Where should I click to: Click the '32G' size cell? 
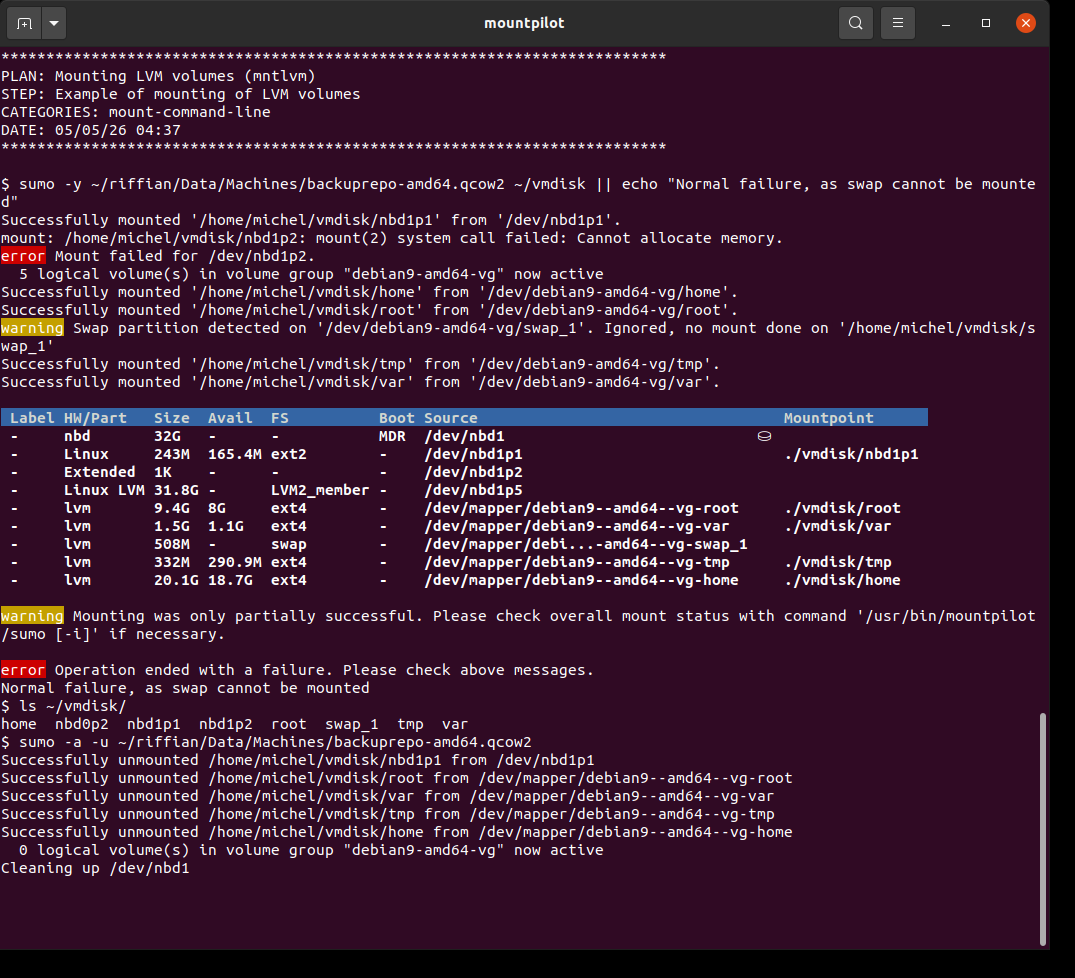pyautogui.click(x=167, y=436)
